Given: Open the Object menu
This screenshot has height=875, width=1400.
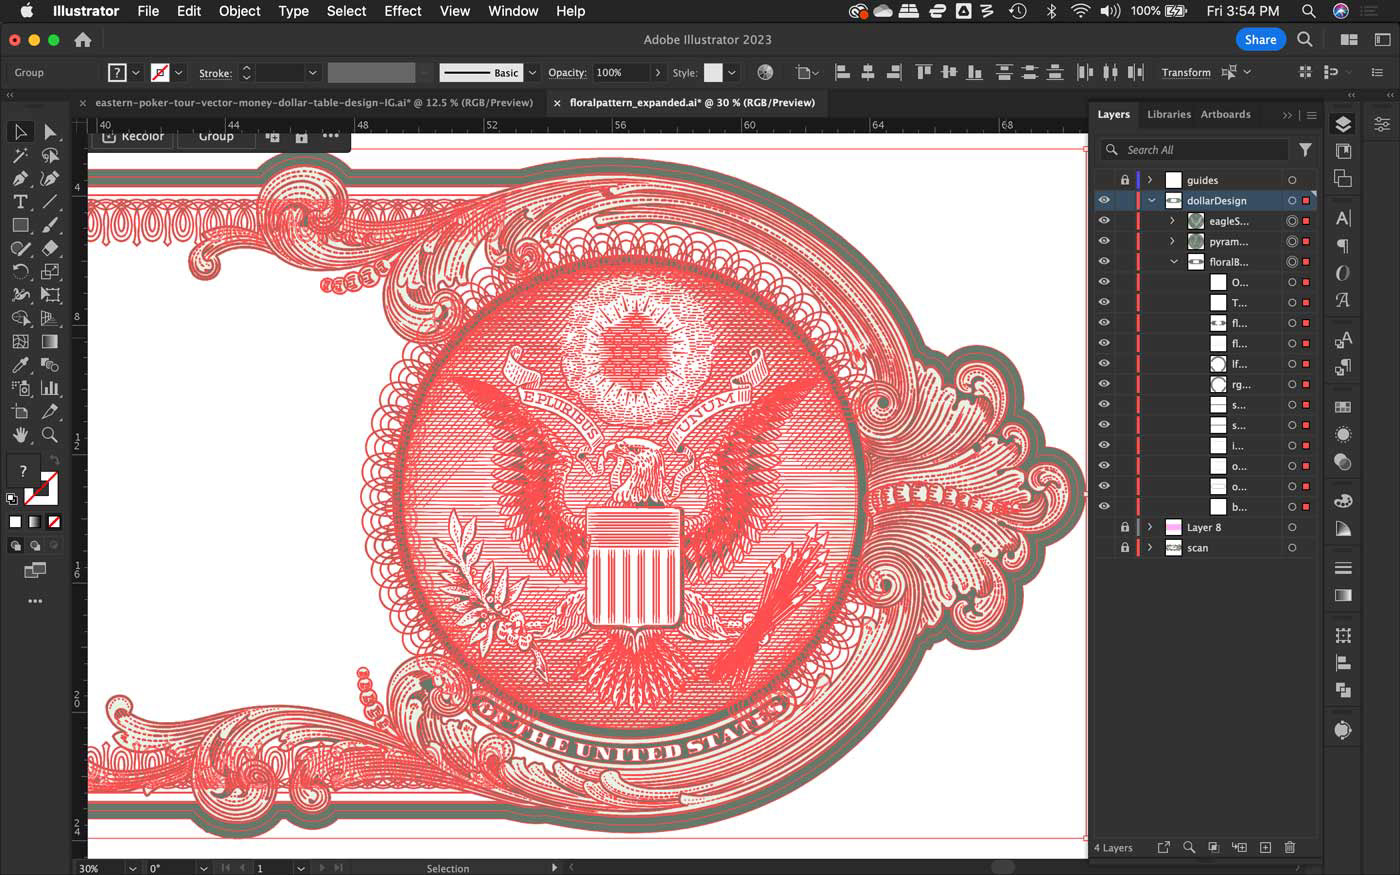Looking at the screenshot, I should [x=239, y=11].
